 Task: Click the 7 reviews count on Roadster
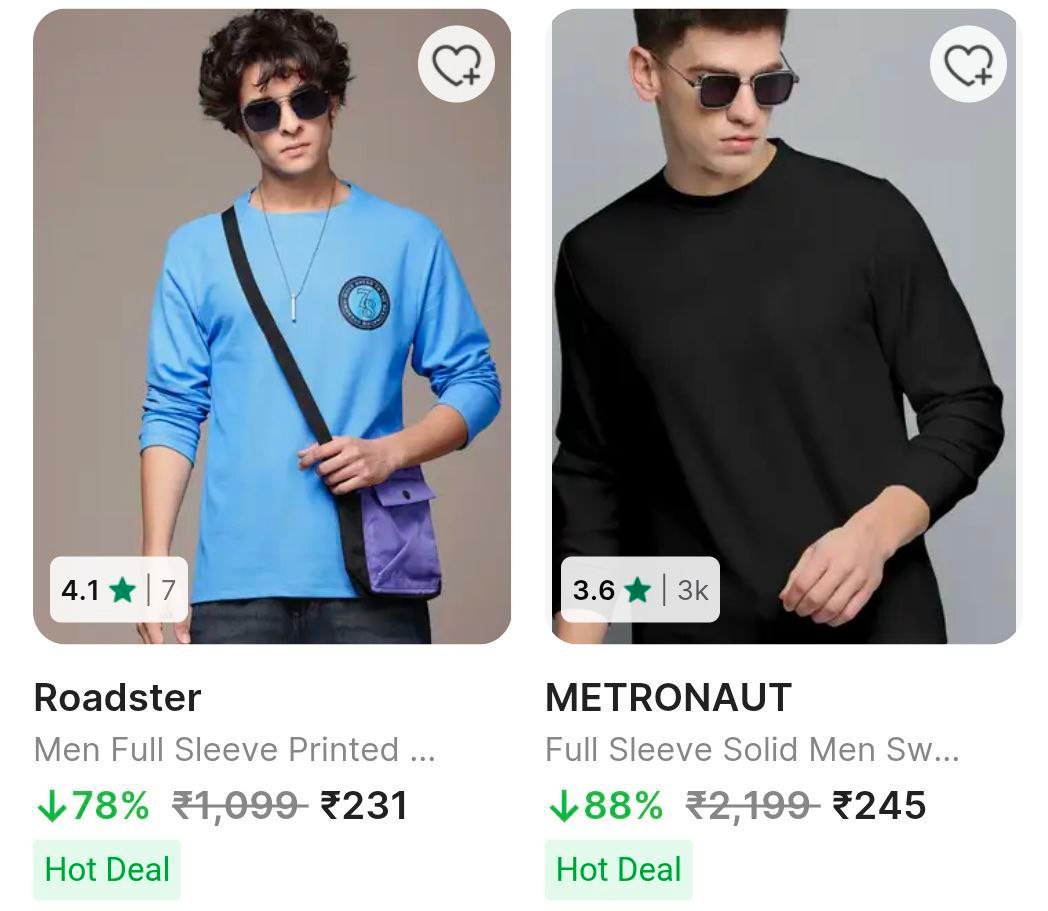pos(168,590)
